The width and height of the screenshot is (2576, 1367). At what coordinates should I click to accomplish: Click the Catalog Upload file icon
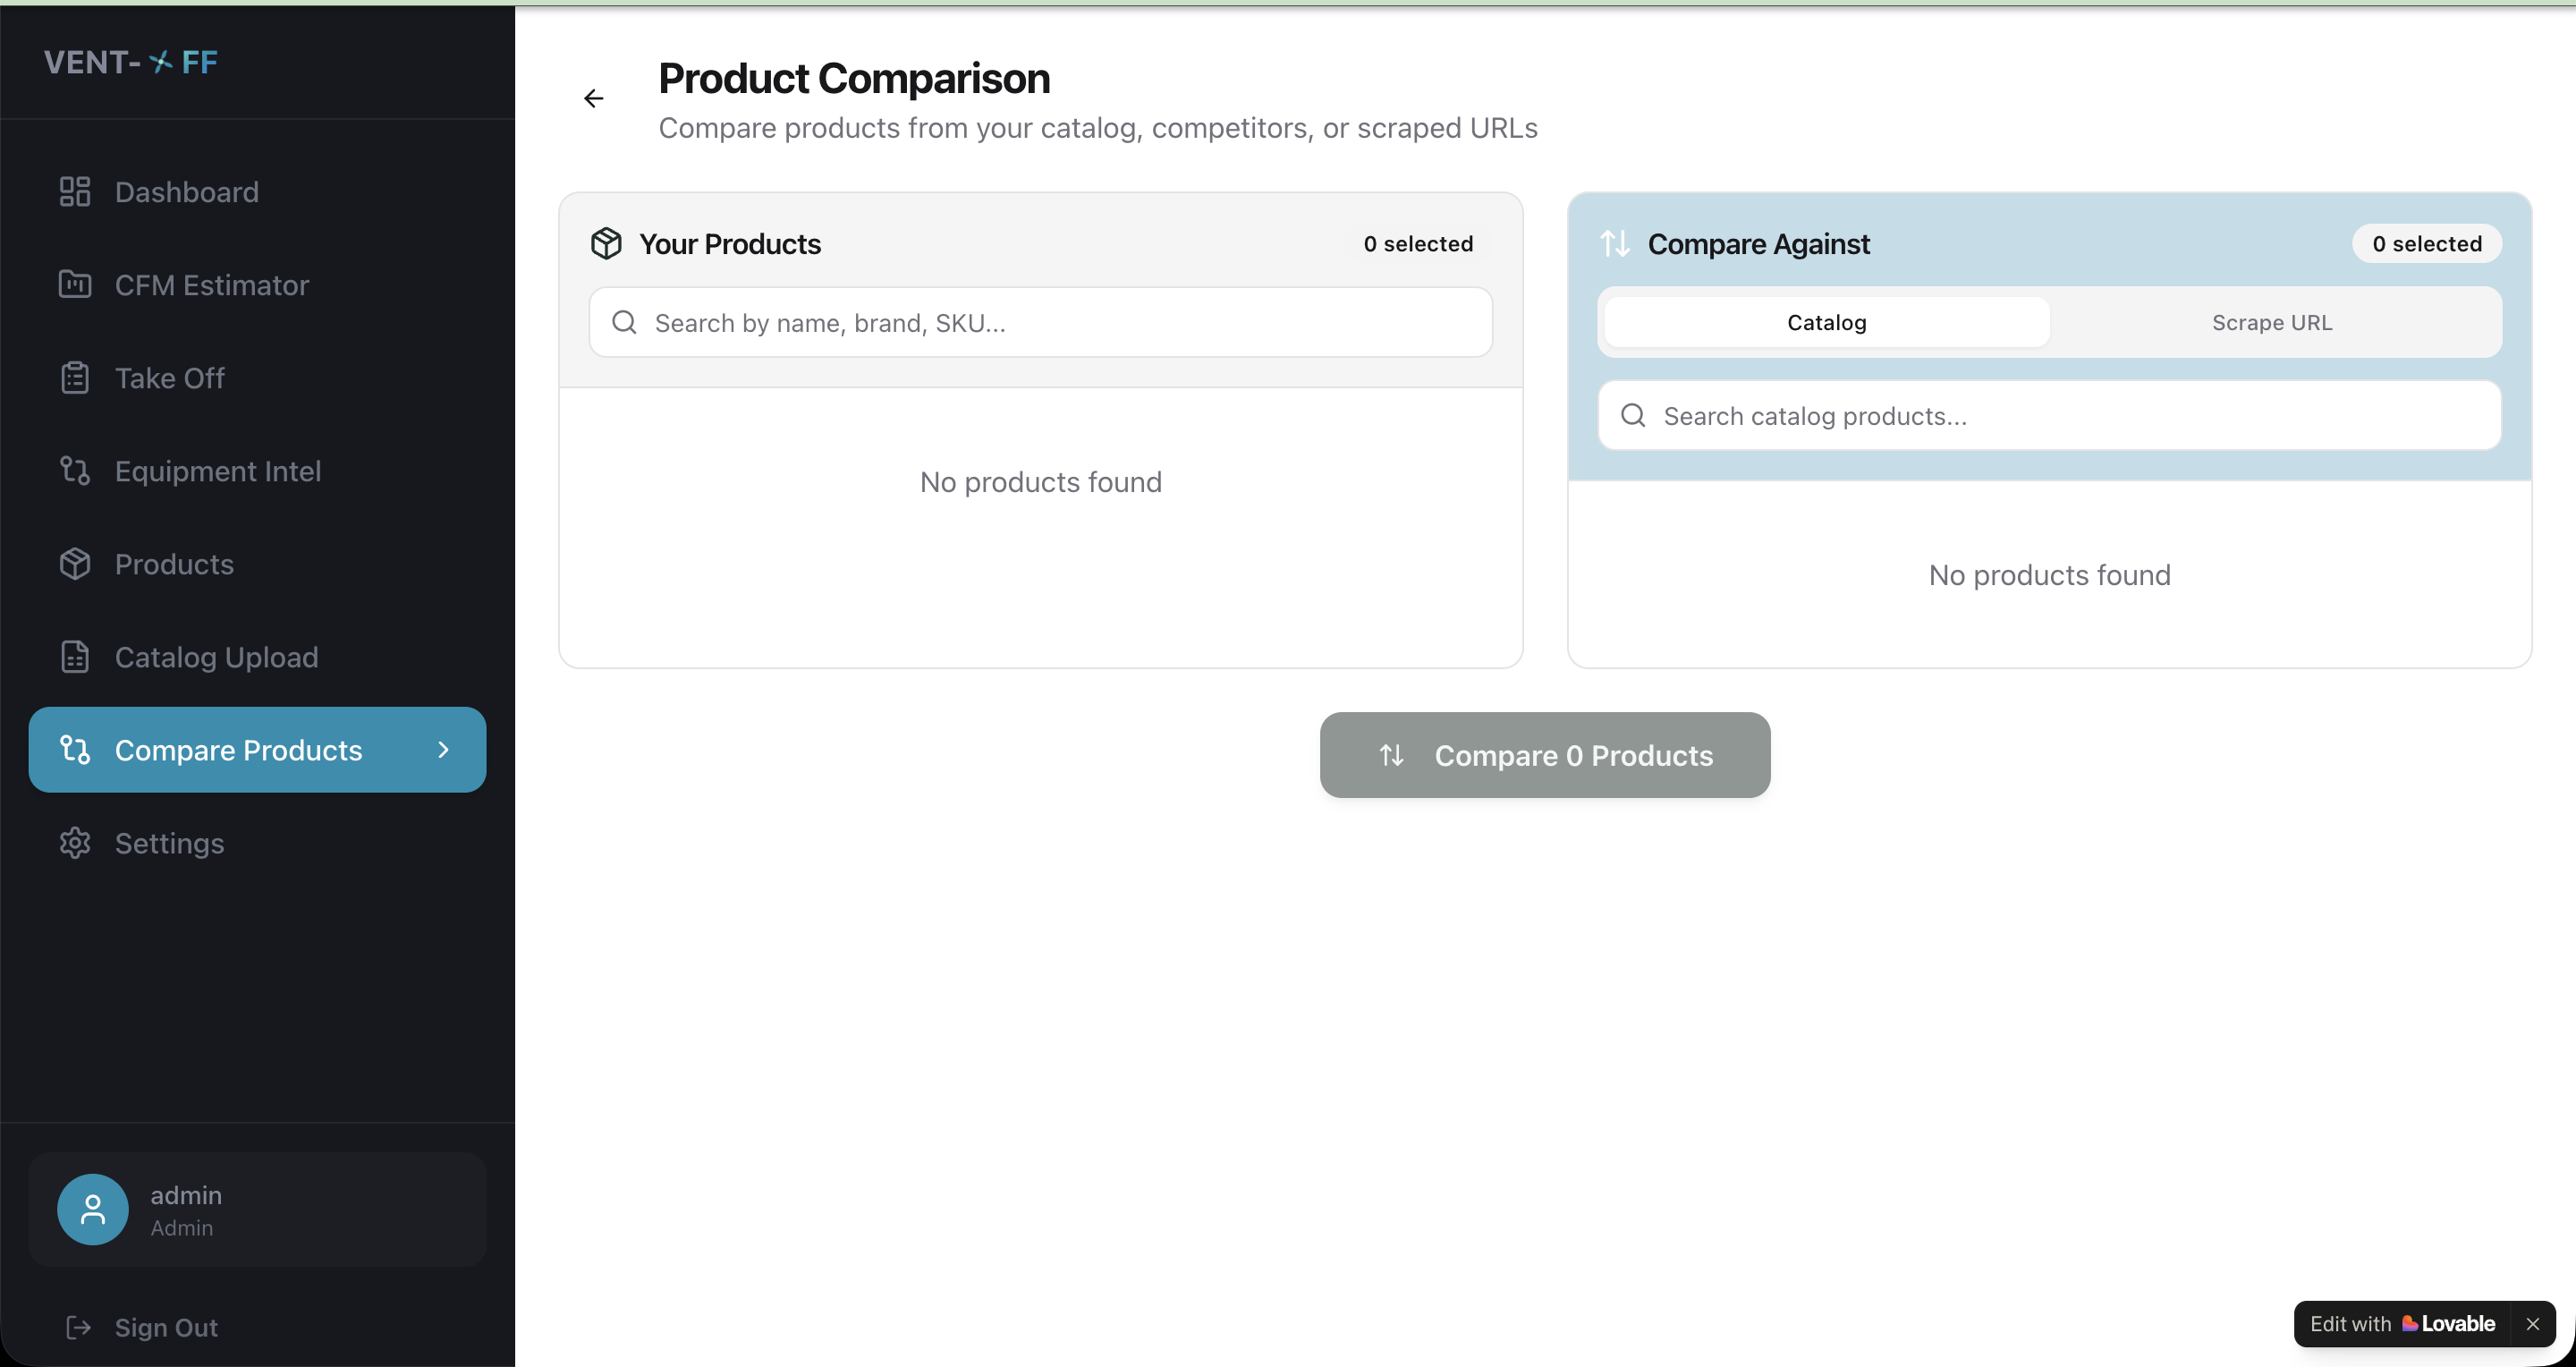click(x=75, y=657)
